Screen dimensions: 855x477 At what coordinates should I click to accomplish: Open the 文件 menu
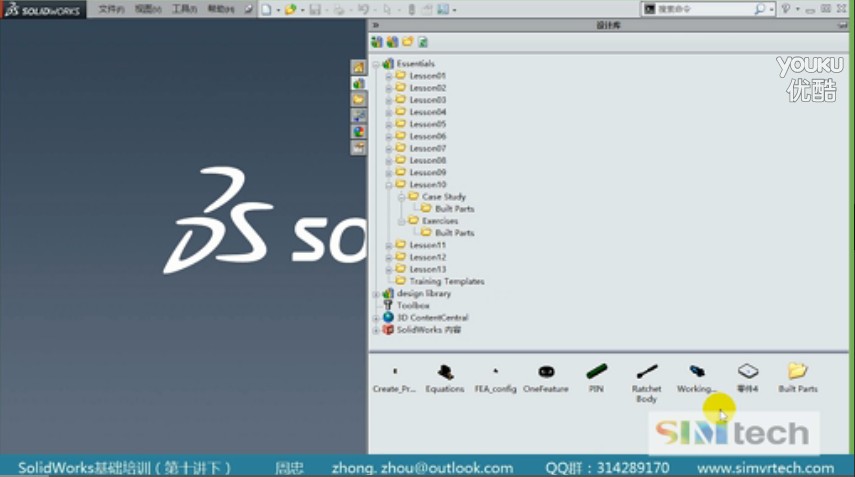point(111,9)
